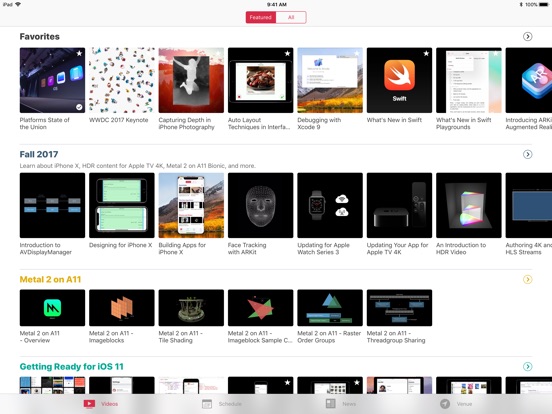Click the Videos play icon in tab bar
The image size is (552, 414).
click(89, 404)
